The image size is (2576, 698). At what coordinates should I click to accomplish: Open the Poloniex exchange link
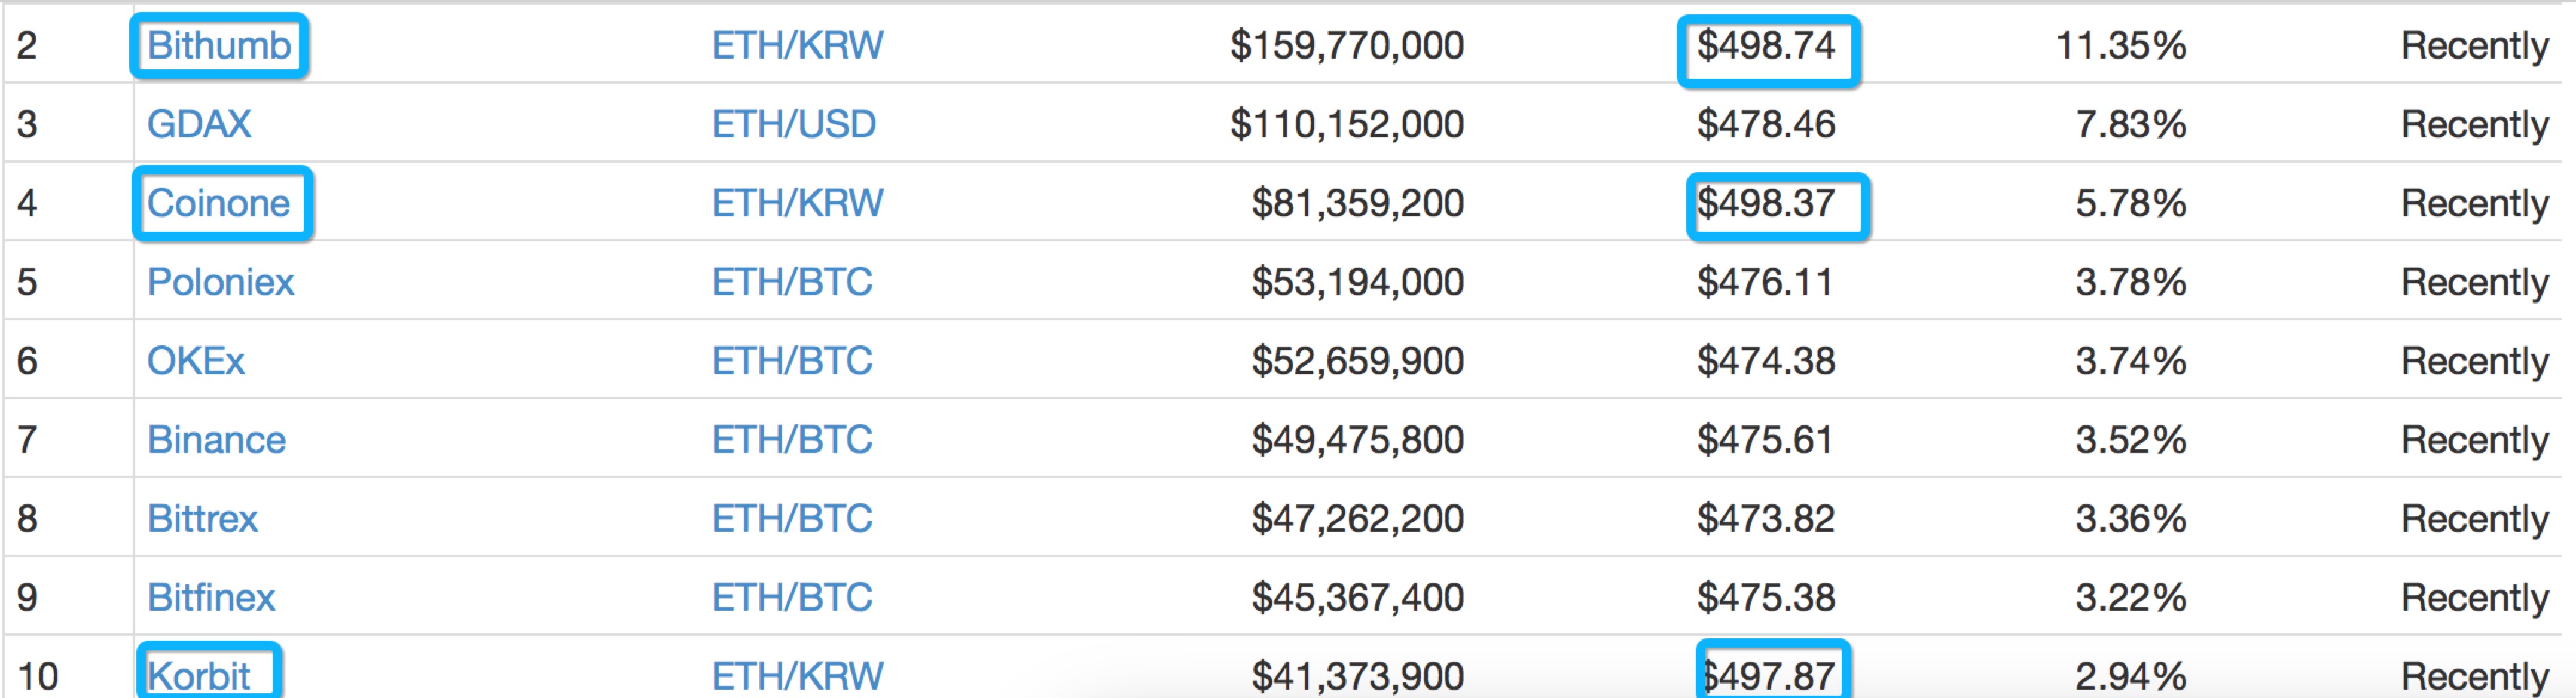click(221, 283)
